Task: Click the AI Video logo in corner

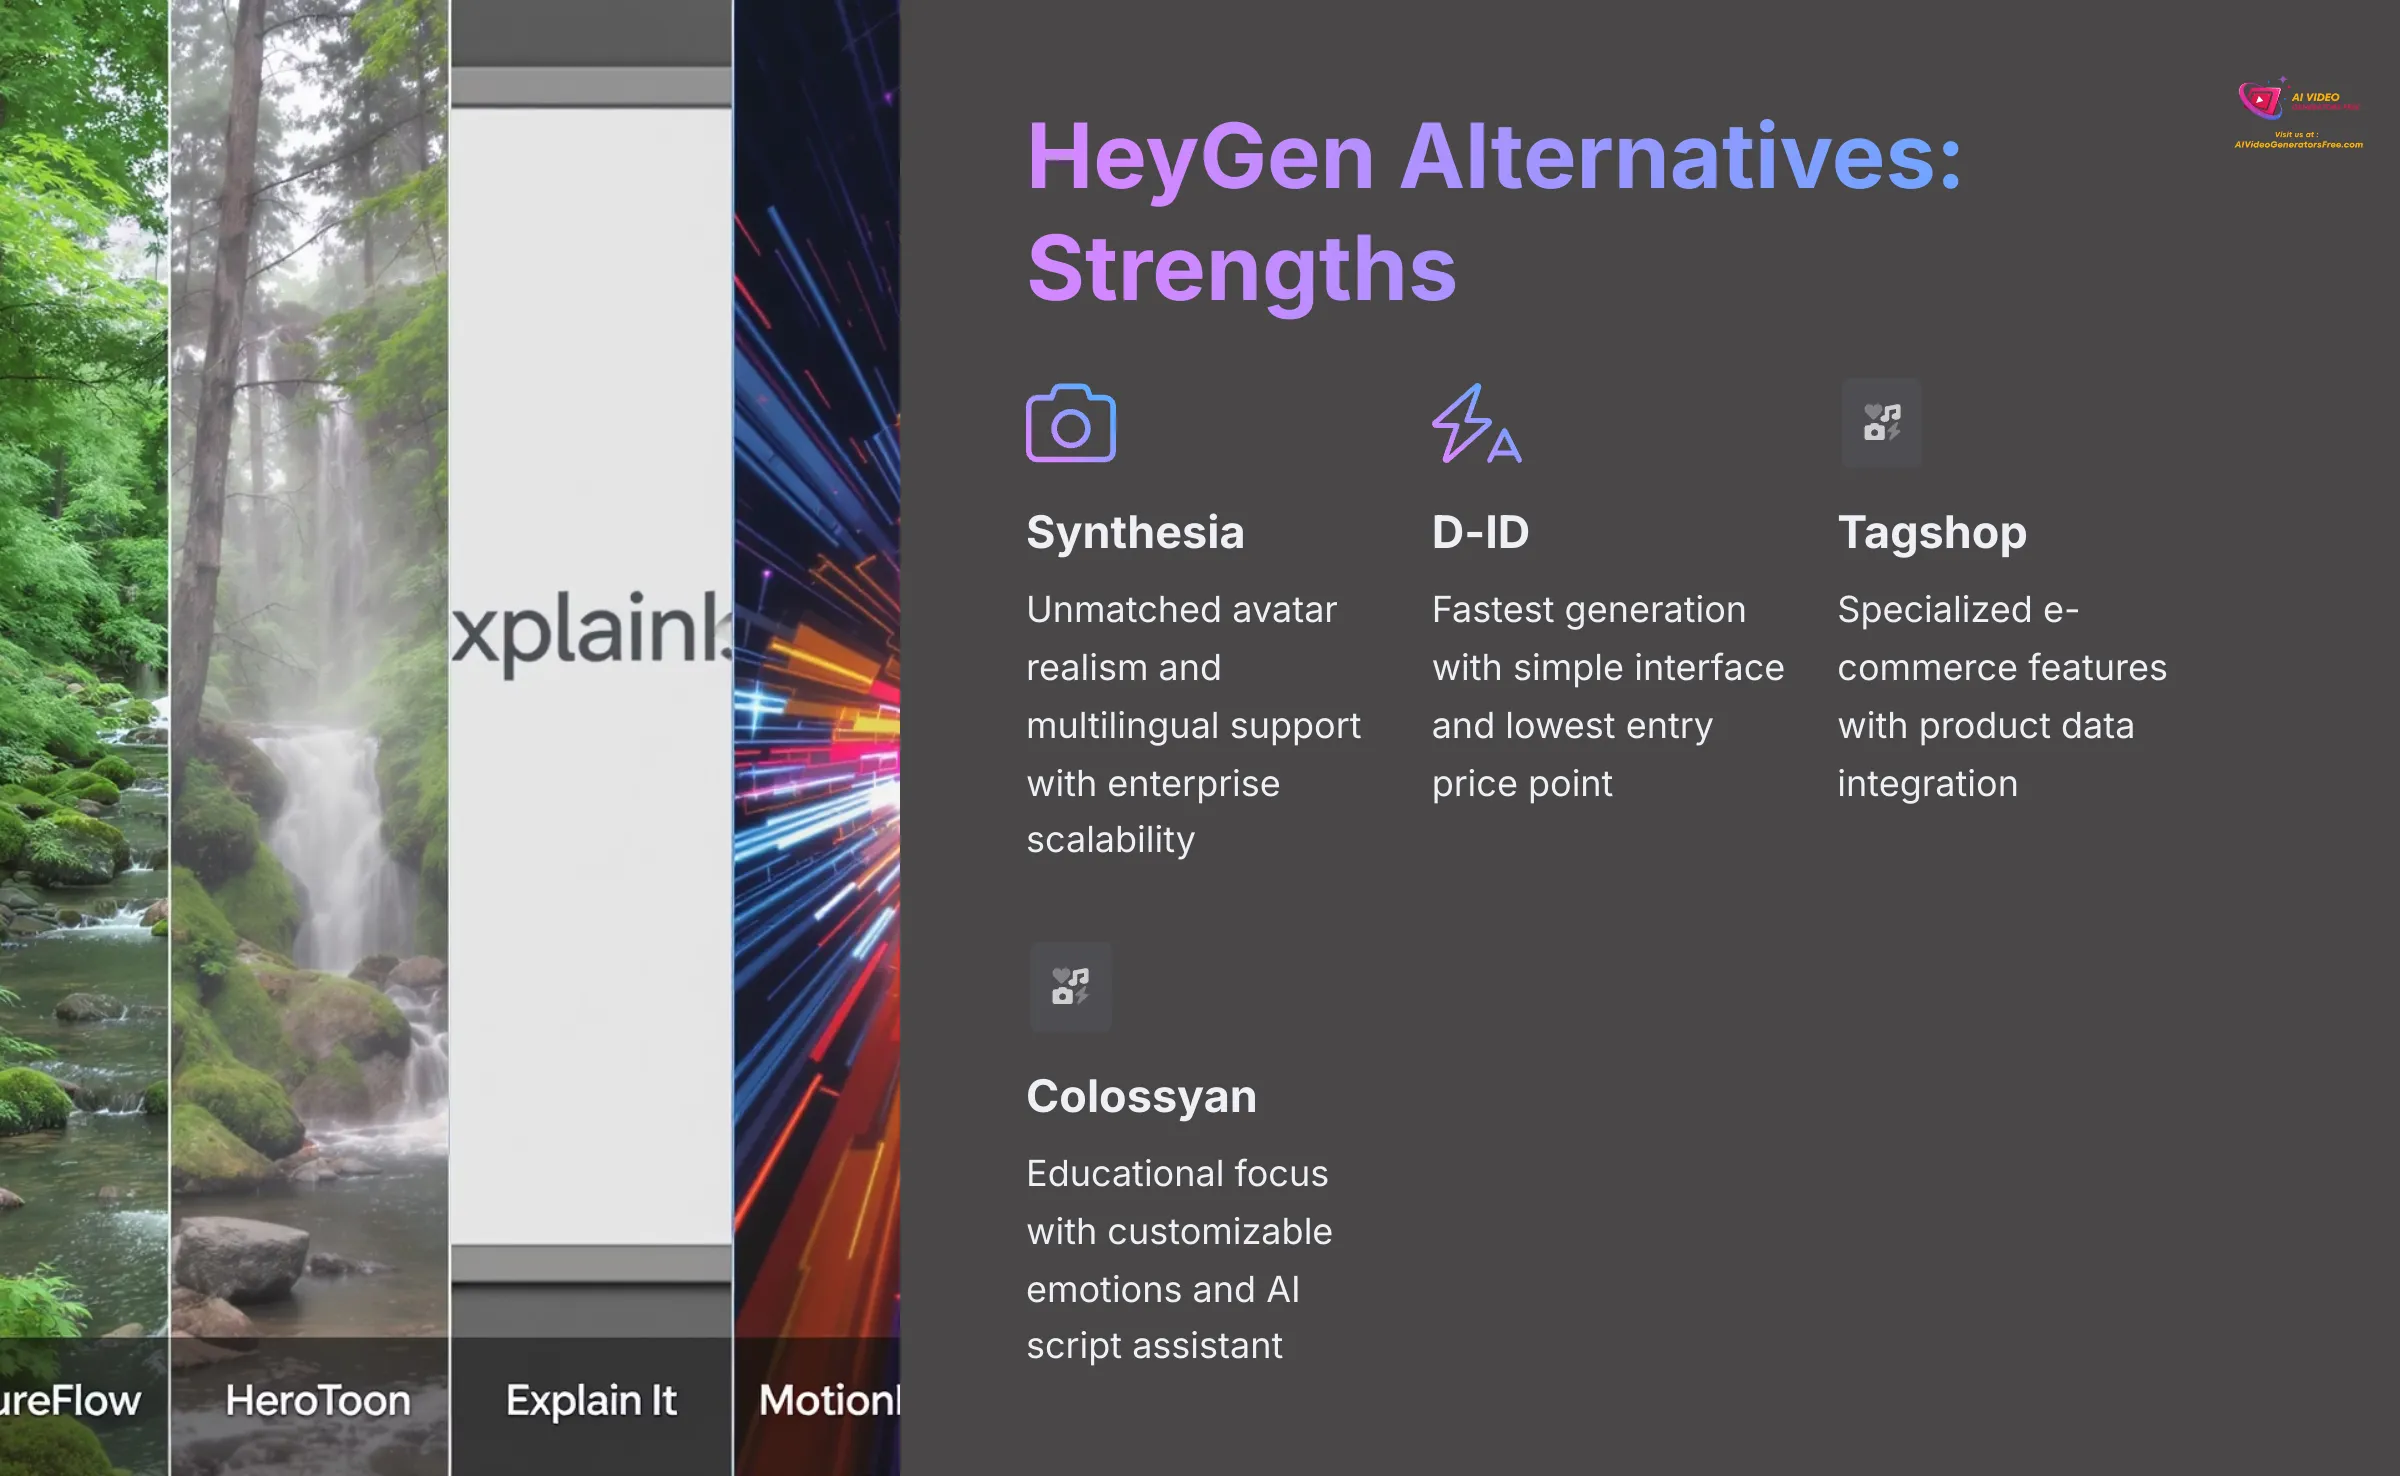Action: click(2298, 100)
